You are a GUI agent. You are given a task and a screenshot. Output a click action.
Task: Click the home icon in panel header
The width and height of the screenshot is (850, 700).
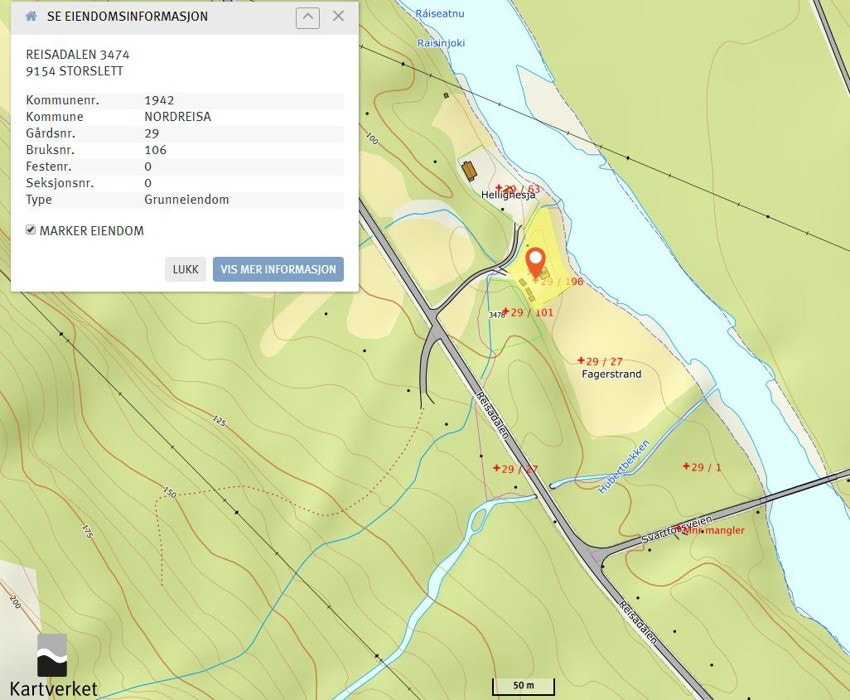[x=31, y=16]
